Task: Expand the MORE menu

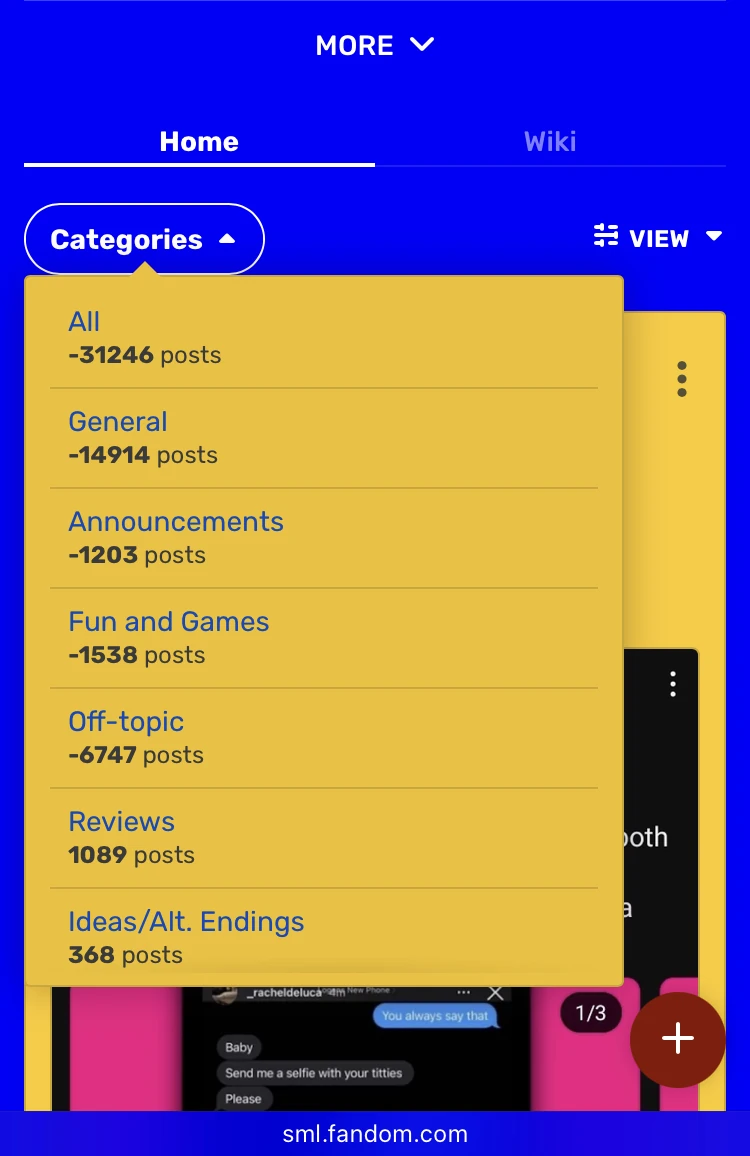Action: coord(375,45)
